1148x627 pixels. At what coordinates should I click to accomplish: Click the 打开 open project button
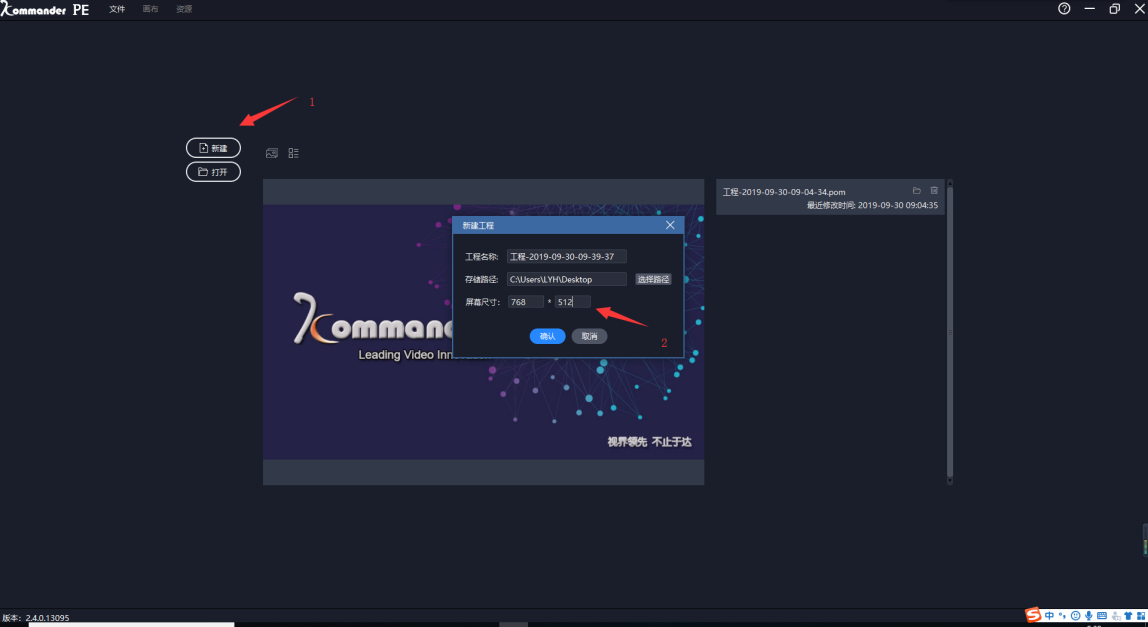(x=213, y=172)
